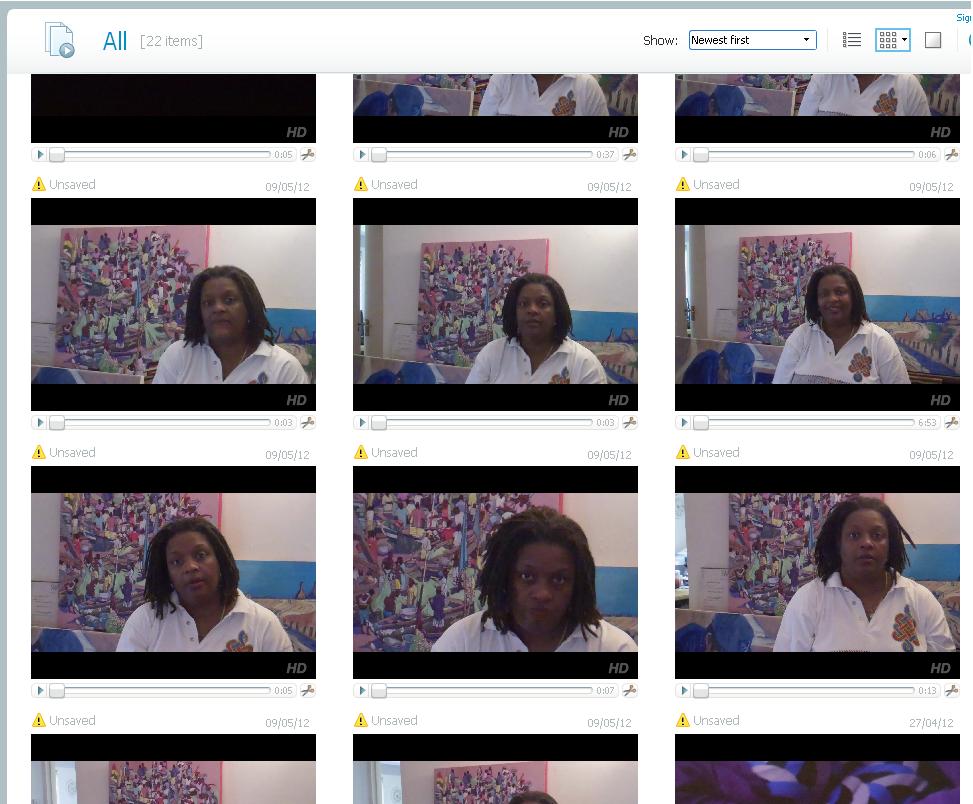Click the seek bar of the 0:07 clip
This screenshot has height=804, width=973.
[x=483, y=690]
